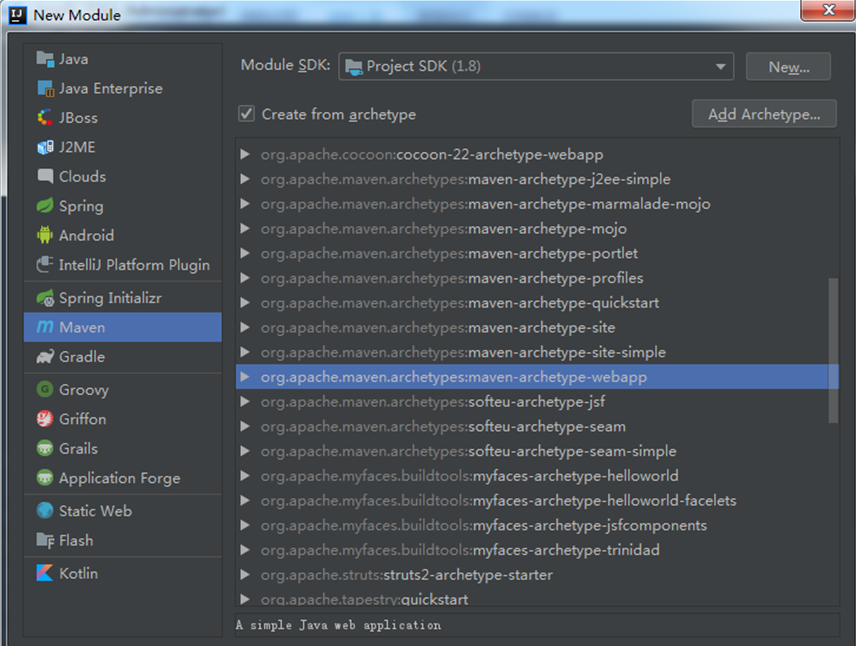The image size is (856, 646).
Task: Expand the myfaces-archetype-helloworld node
Action: pos(245,476)
